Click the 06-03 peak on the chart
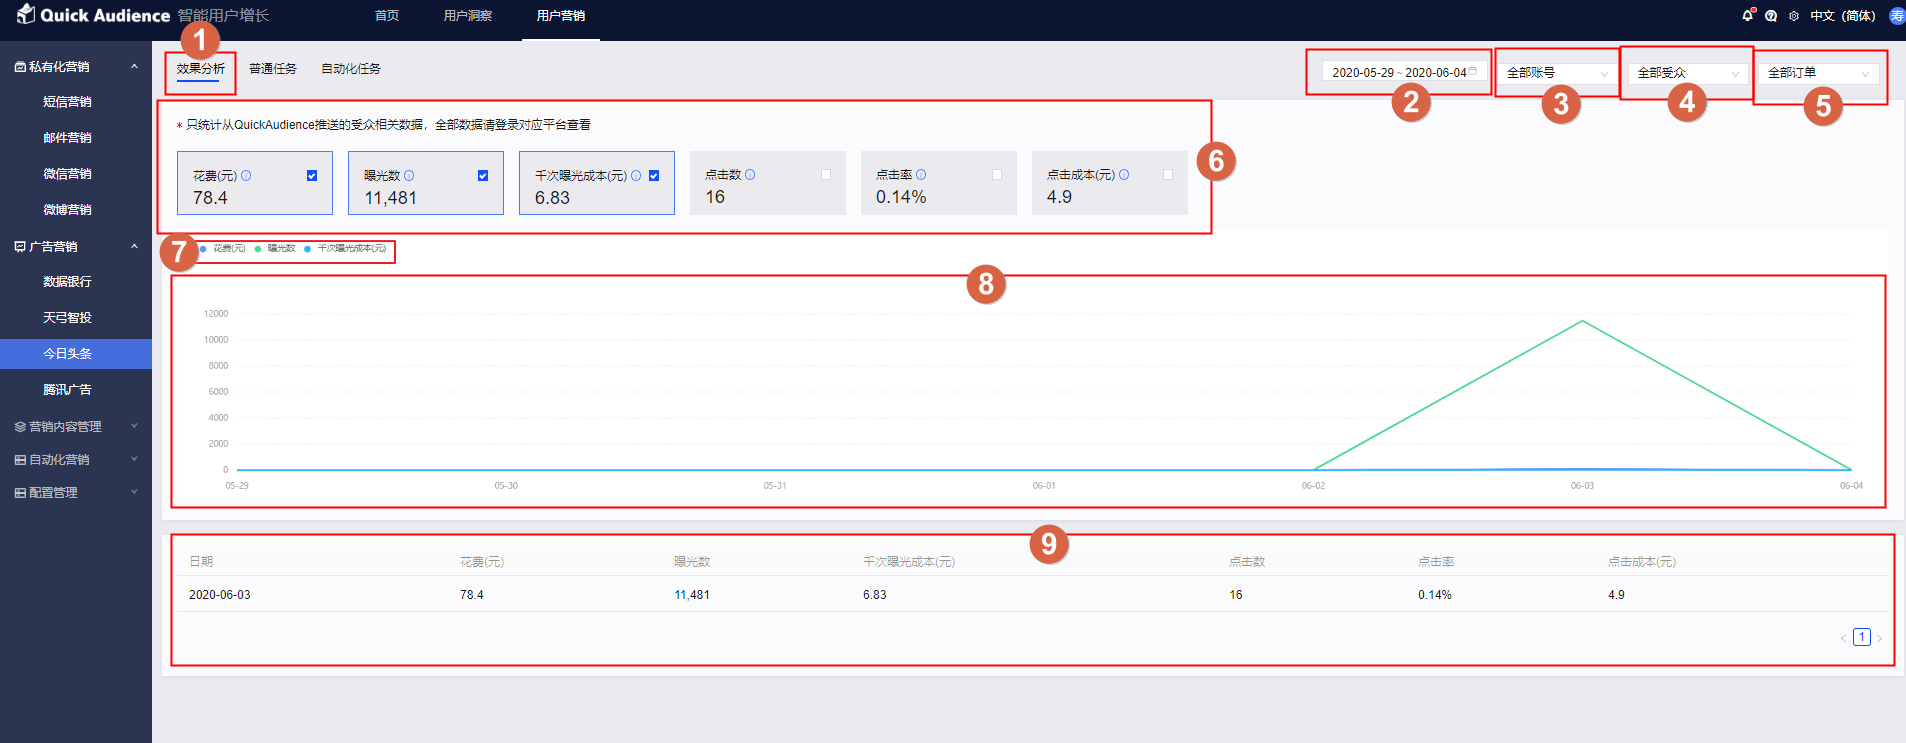The height and width of the screenshot is (743, 1906). pos(1582,321)
